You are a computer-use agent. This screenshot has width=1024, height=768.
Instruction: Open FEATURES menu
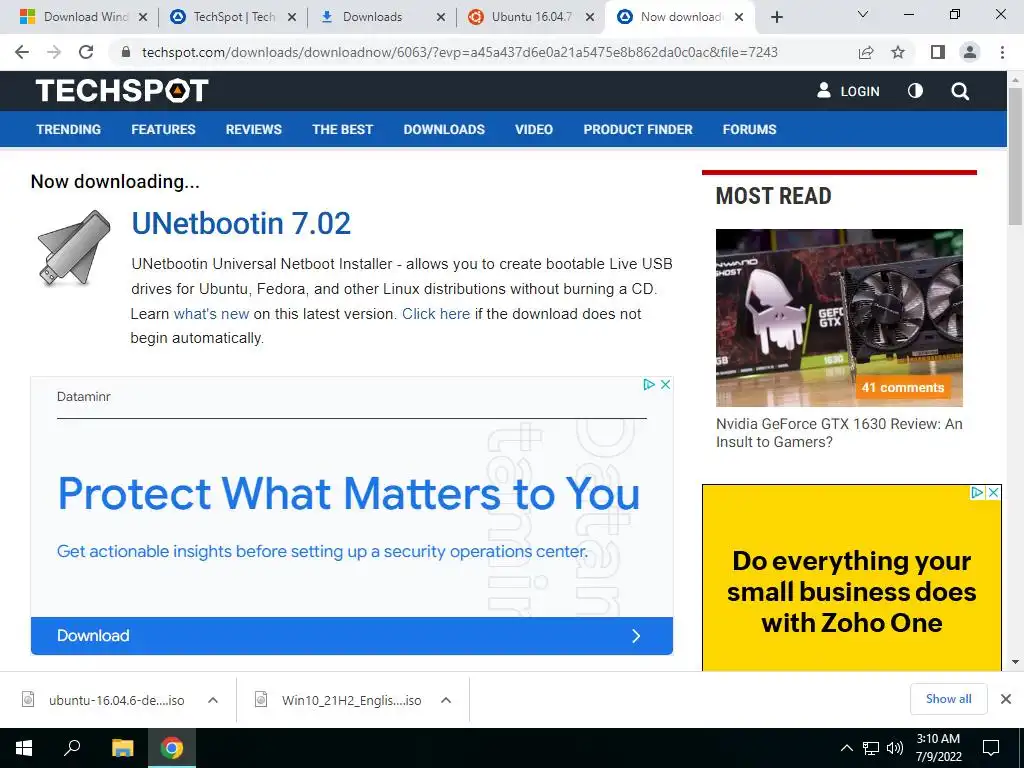[x=163, y=129]
